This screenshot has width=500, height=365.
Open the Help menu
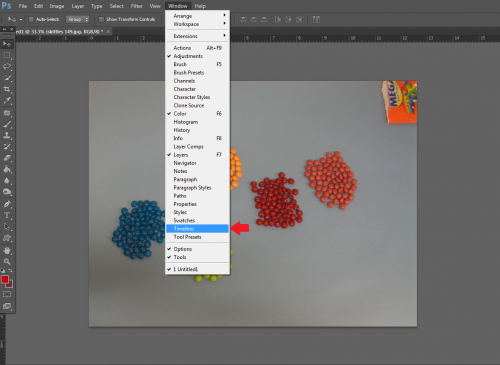[x=200, y=6]
